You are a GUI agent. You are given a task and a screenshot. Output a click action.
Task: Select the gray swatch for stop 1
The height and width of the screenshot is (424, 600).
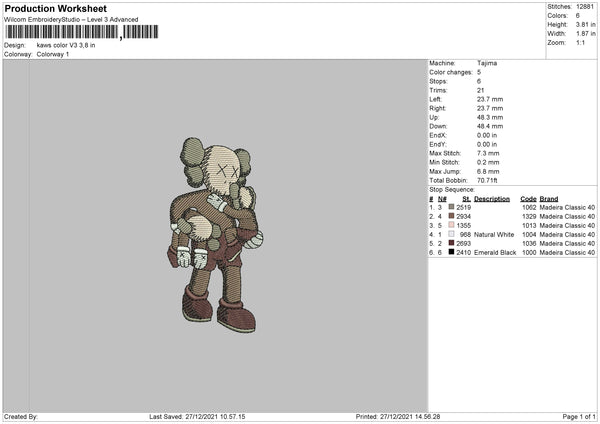452,206
